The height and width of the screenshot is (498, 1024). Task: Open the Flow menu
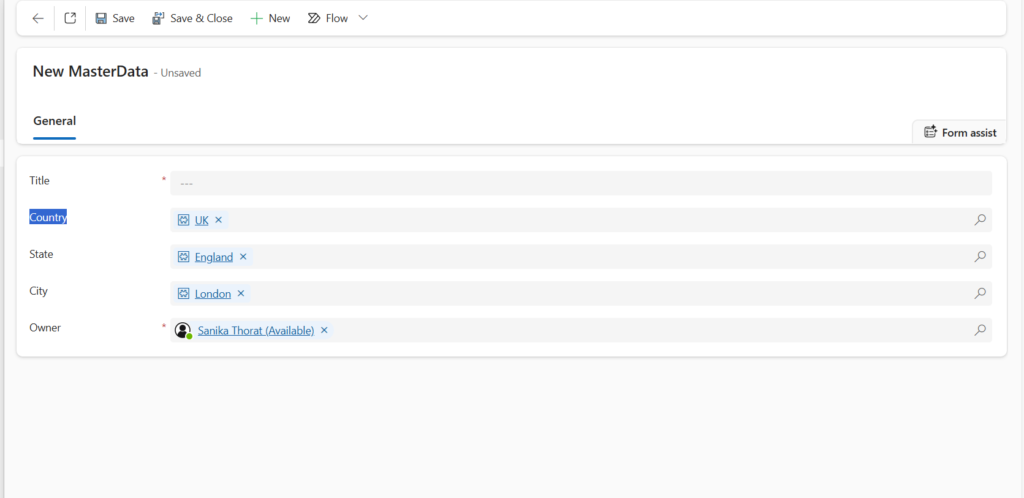click(328, 18)
